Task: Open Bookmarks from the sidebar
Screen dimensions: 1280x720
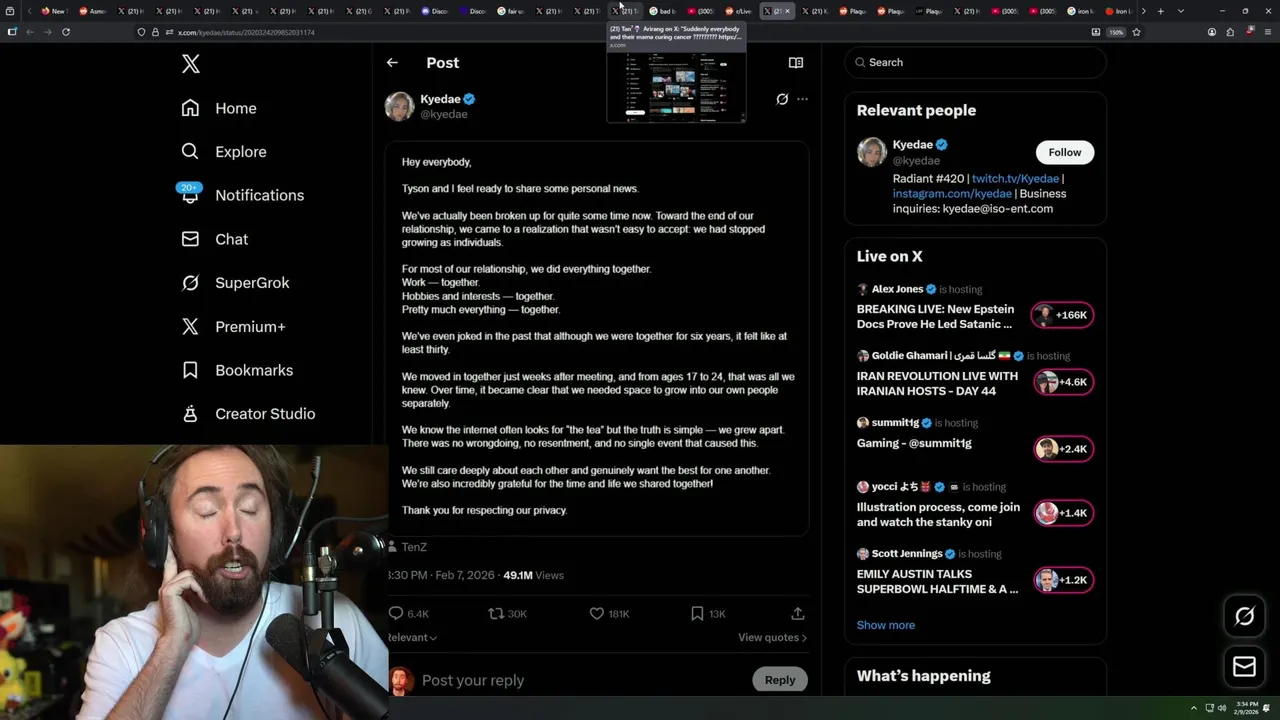Action: coord(237,370)
